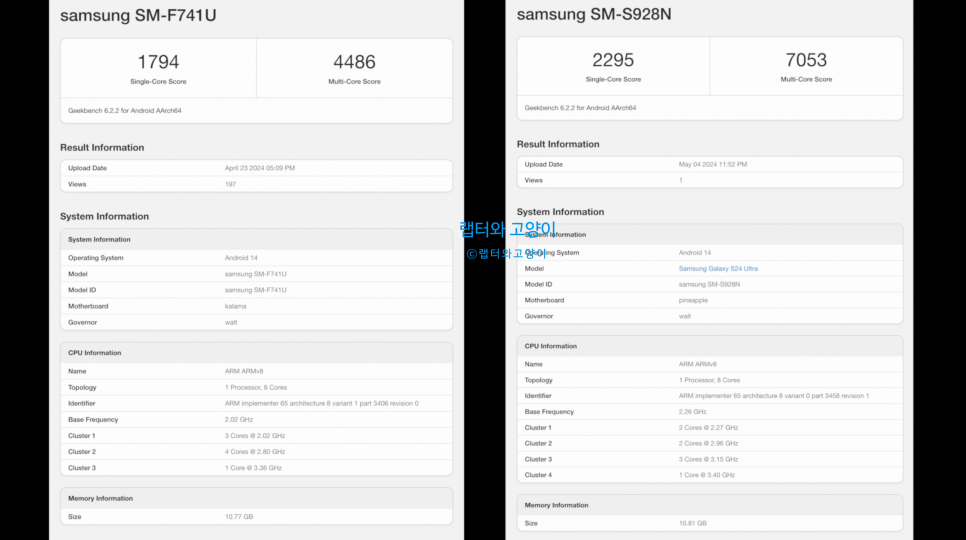
Task: Select the 2.02 GHz base frequency value
Action: pyautogui.click(x=238, y=419)
